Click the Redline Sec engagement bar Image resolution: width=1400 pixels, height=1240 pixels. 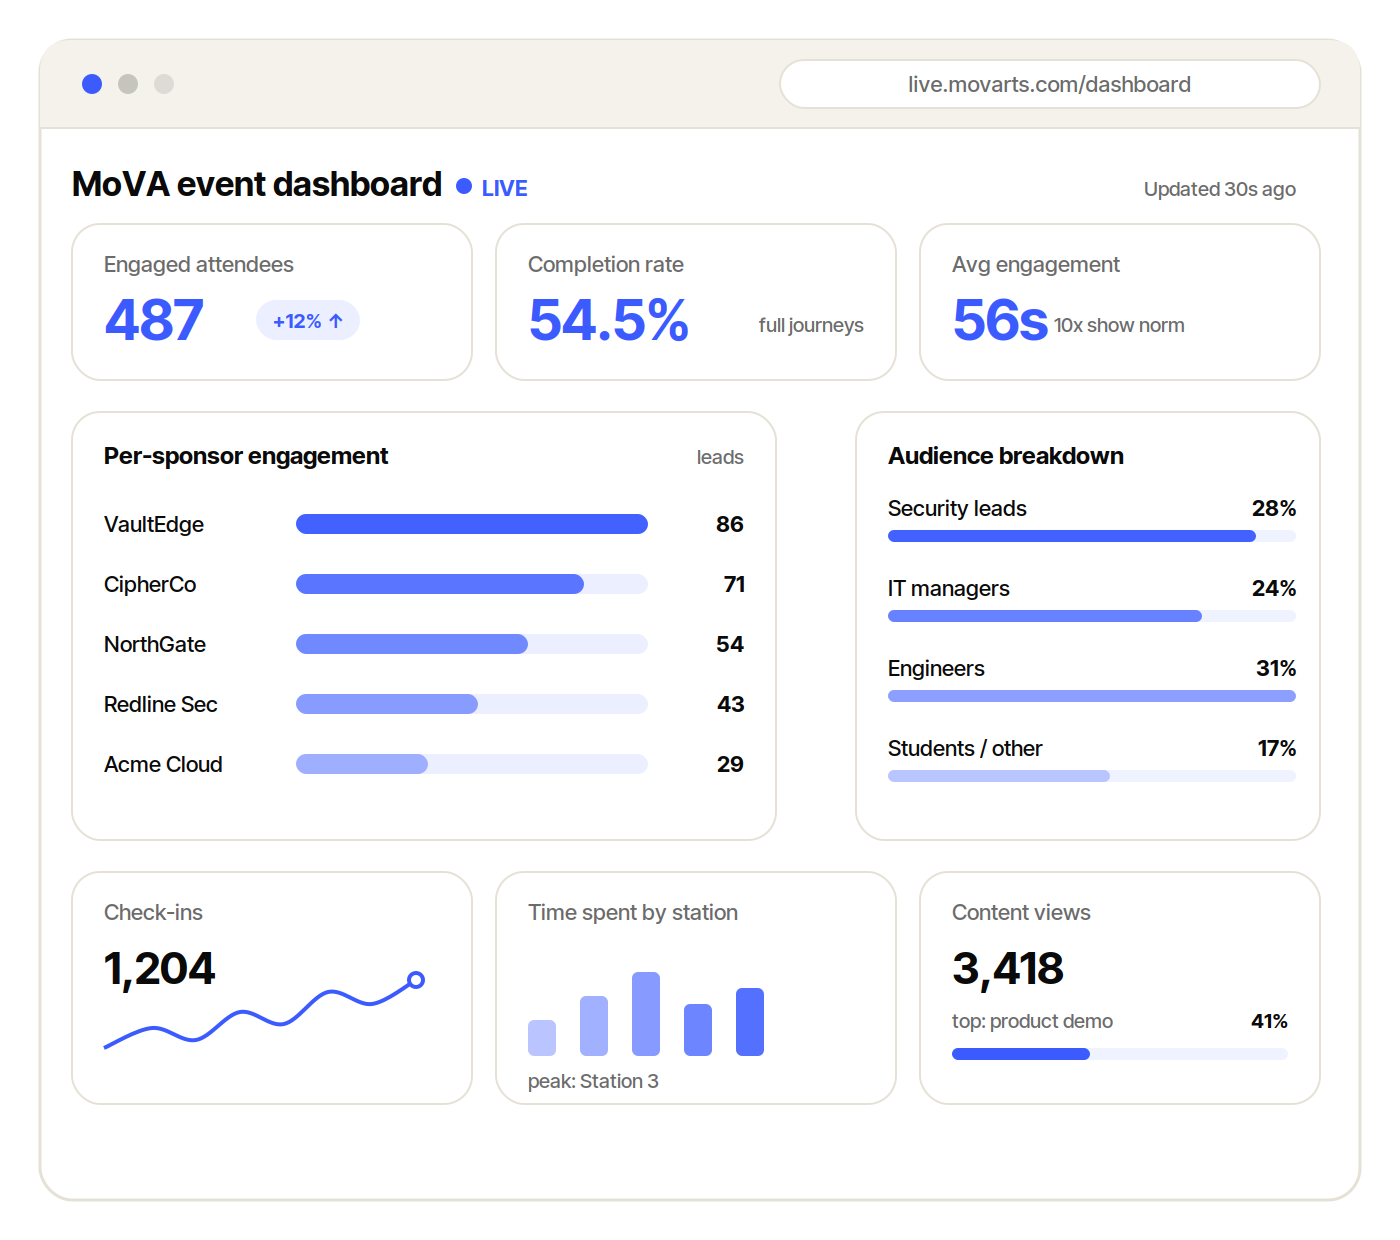472,704
